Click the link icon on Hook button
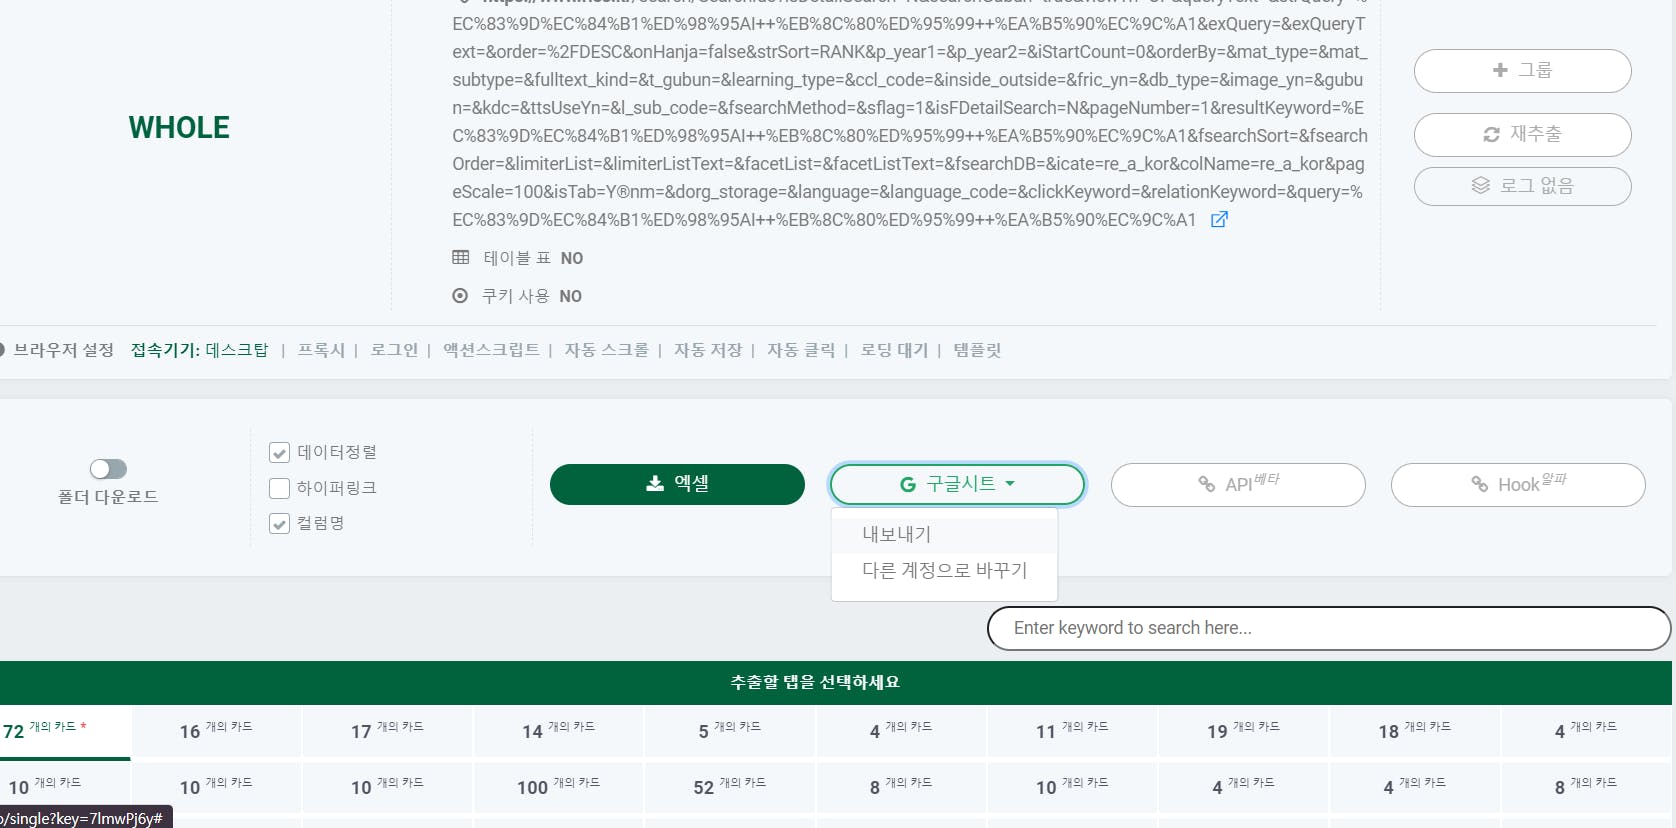Screen dimensions: 1676x828 [x=1479, y=485]
